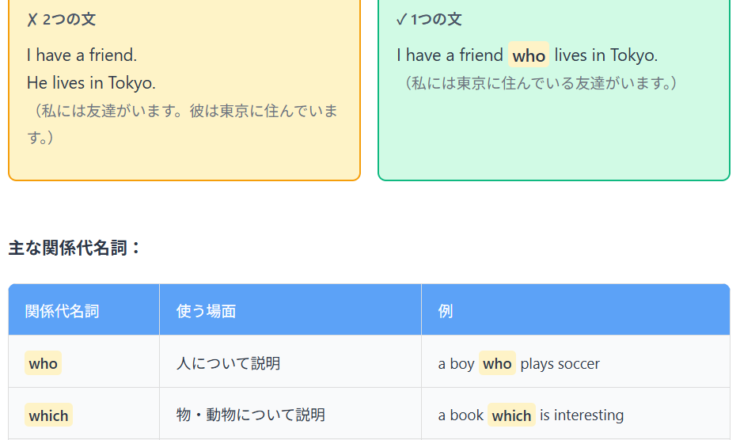Click the which badge in the first column
Image resolution: width=740 pixels, height=440 pixels.
pyautogui.click(x=49, y=415)
